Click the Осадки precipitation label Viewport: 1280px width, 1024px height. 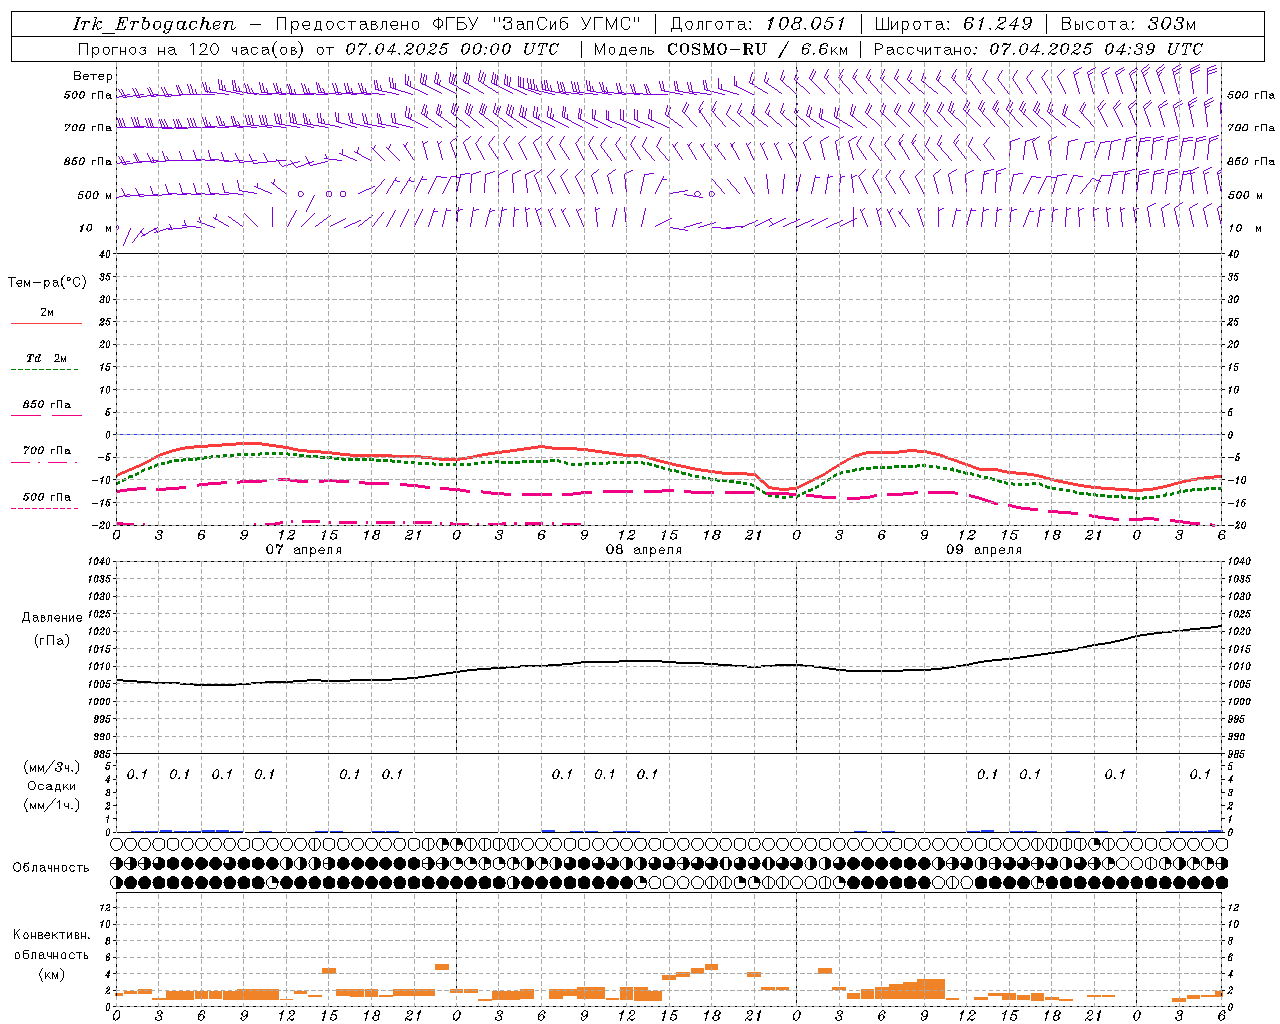[51, 786]
